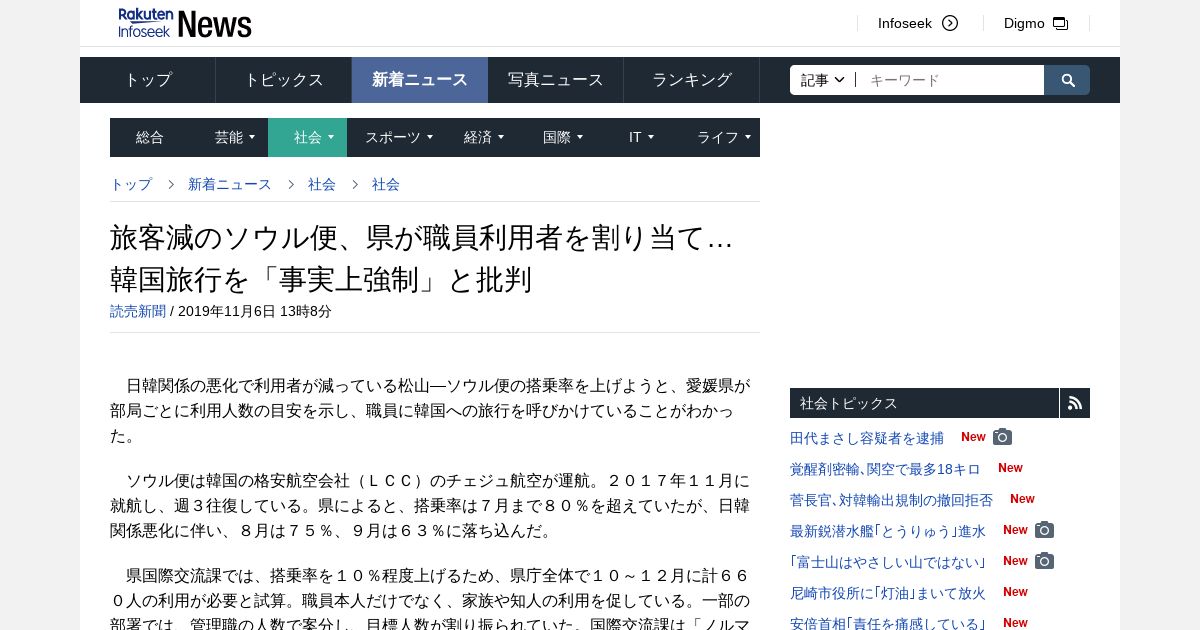The image size is (1200, 630).
Task: Click the last 社会 breadcrumb link
Action: coord(386,184)
